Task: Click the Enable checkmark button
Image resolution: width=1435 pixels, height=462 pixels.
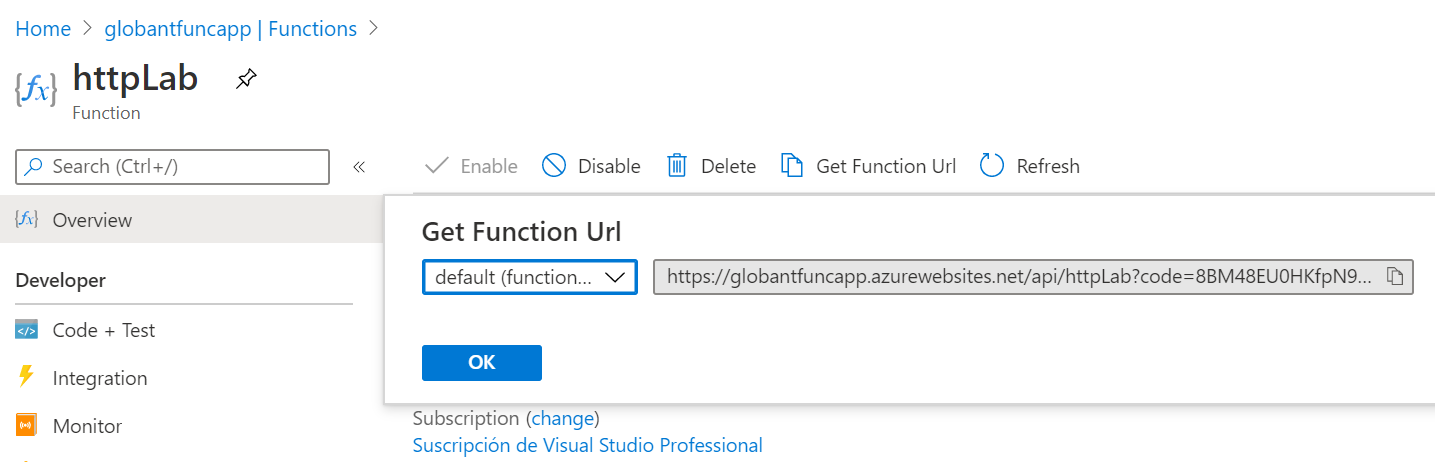Action: pyautogui.click(x=471, y=166)
